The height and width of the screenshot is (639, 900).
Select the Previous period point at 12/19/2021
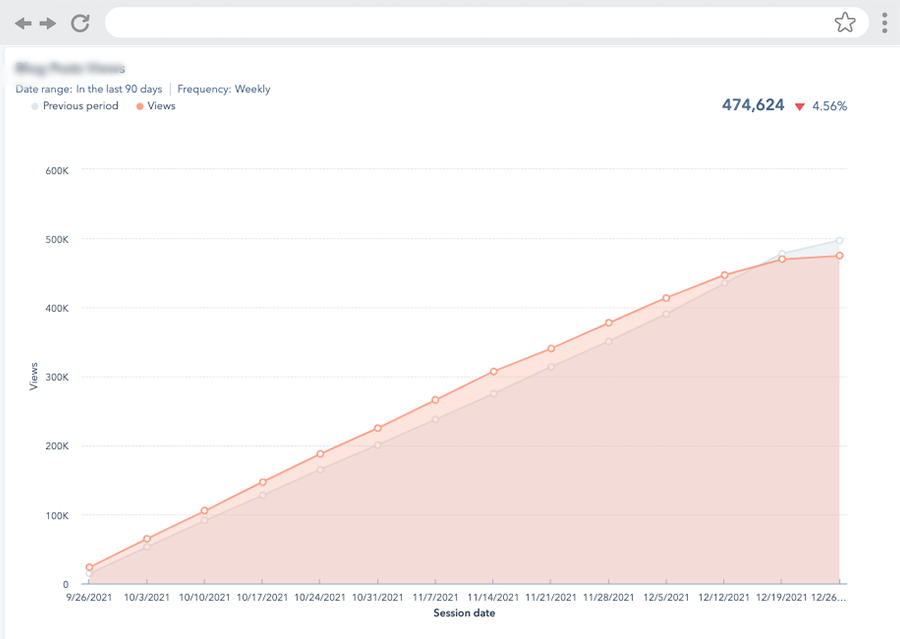point(782,253)
